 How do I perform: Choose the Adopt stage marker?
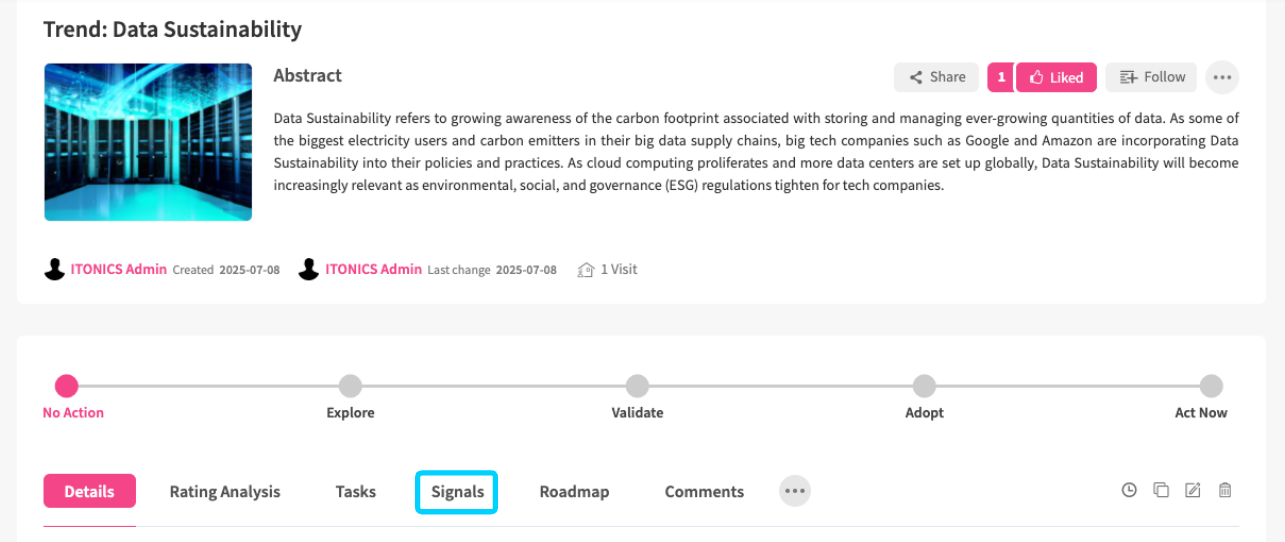[x=924, y=386]
